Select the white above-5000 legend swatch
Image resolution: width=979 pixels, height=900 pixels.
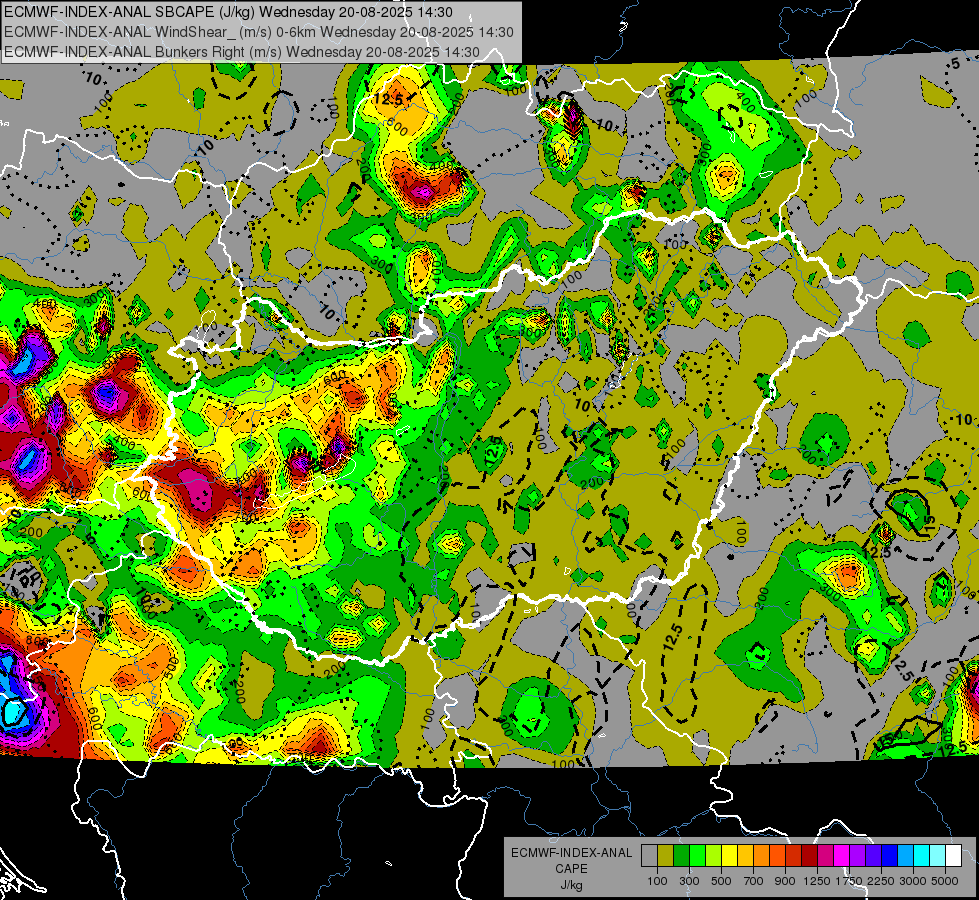pos(953,856)
